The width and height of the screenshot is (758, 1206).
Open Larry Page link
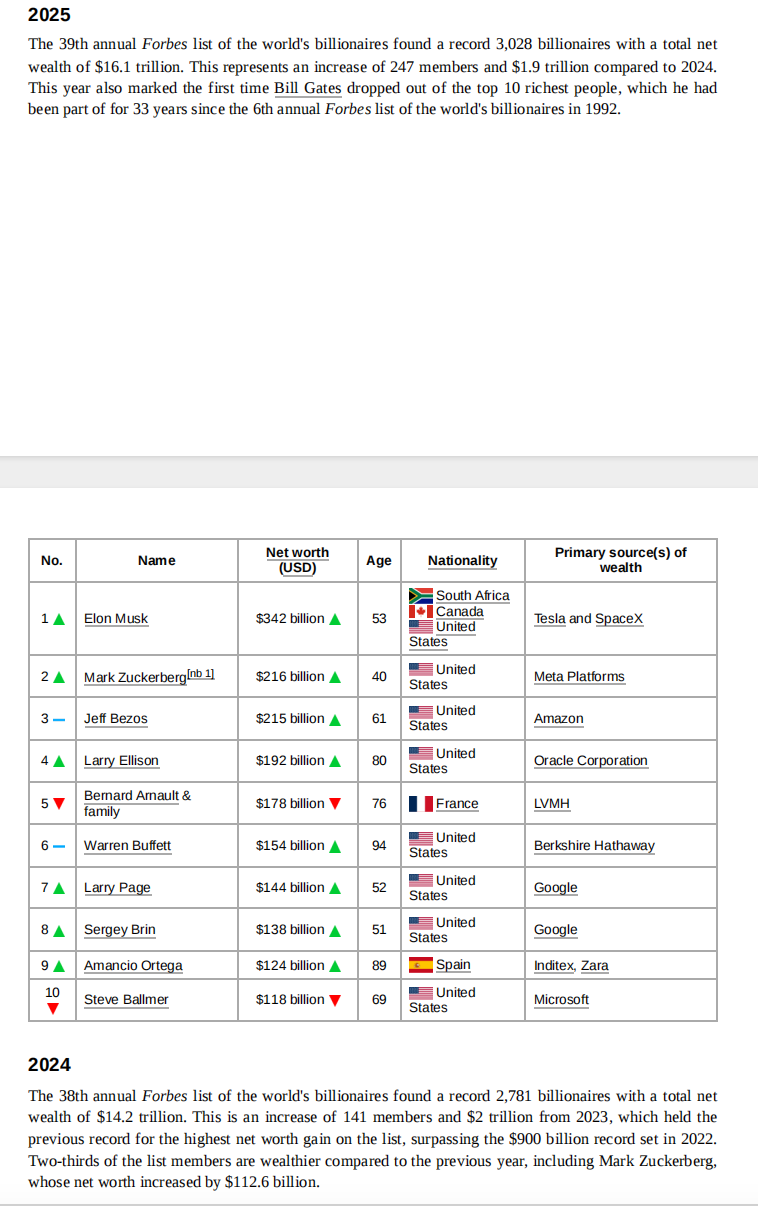(x=117, y=887)
